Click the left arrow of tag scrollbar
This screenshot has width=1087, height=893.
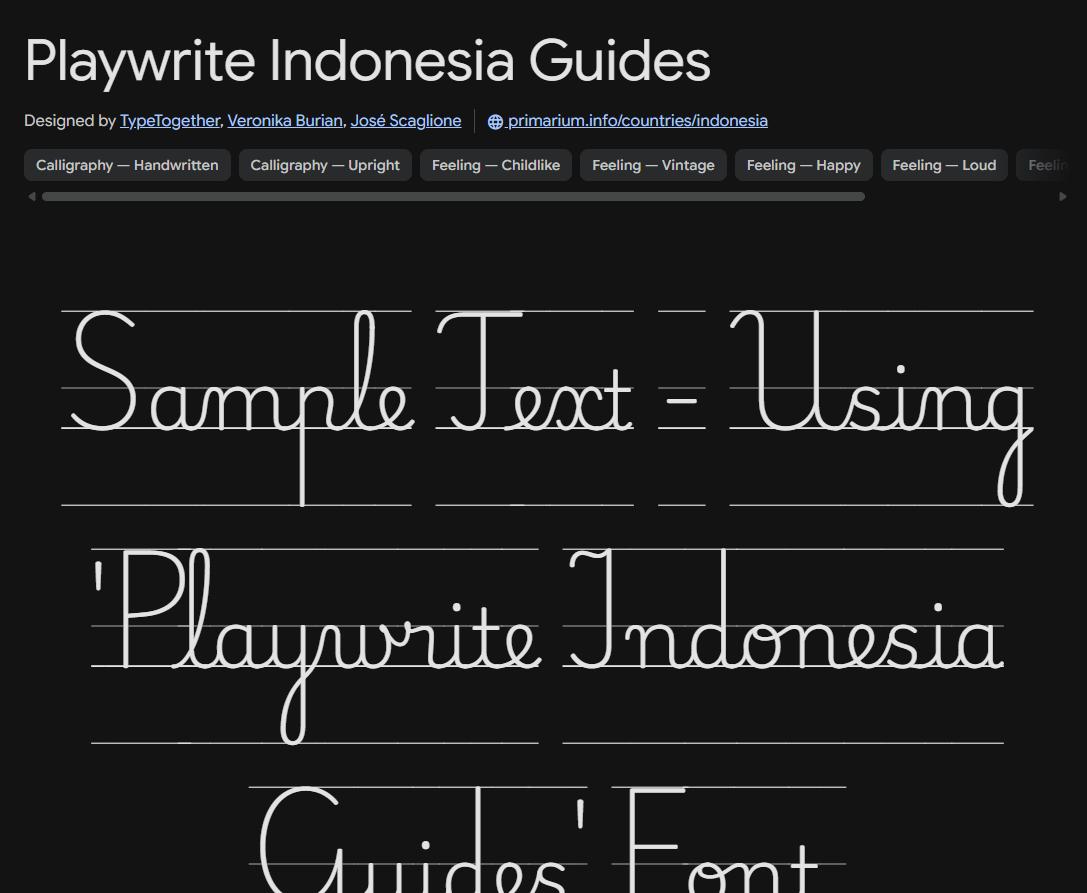pos(31,197)
